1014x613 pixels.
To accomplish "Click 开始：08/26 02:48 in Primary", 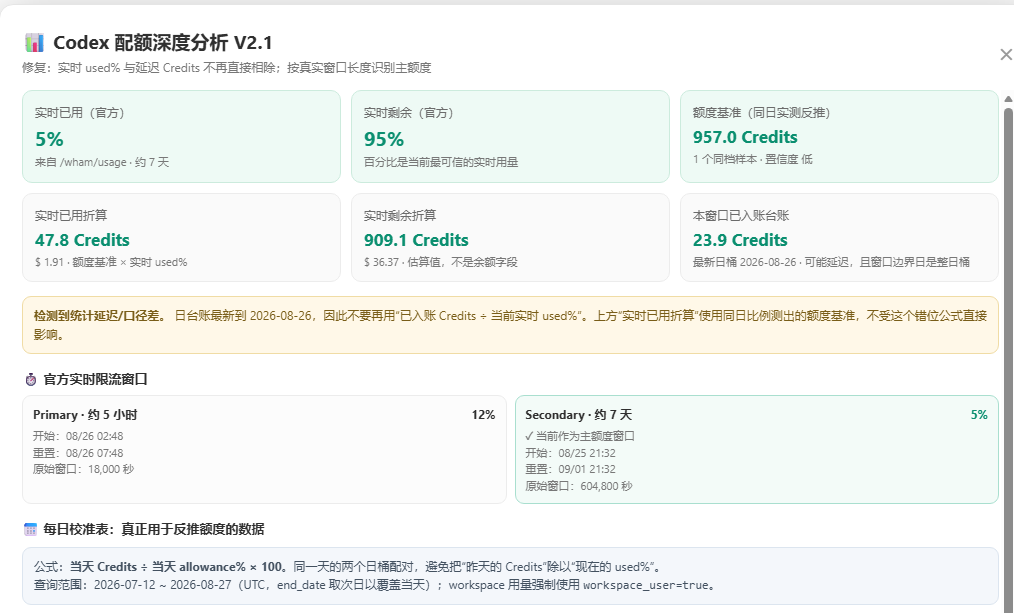I will (78, 436).
